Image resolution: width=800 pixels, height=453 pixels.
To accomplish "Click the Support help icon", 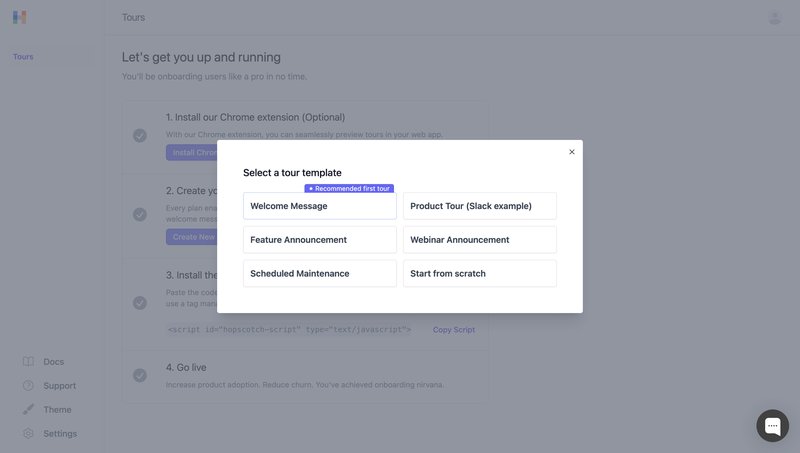I will [x=28, y=386].
